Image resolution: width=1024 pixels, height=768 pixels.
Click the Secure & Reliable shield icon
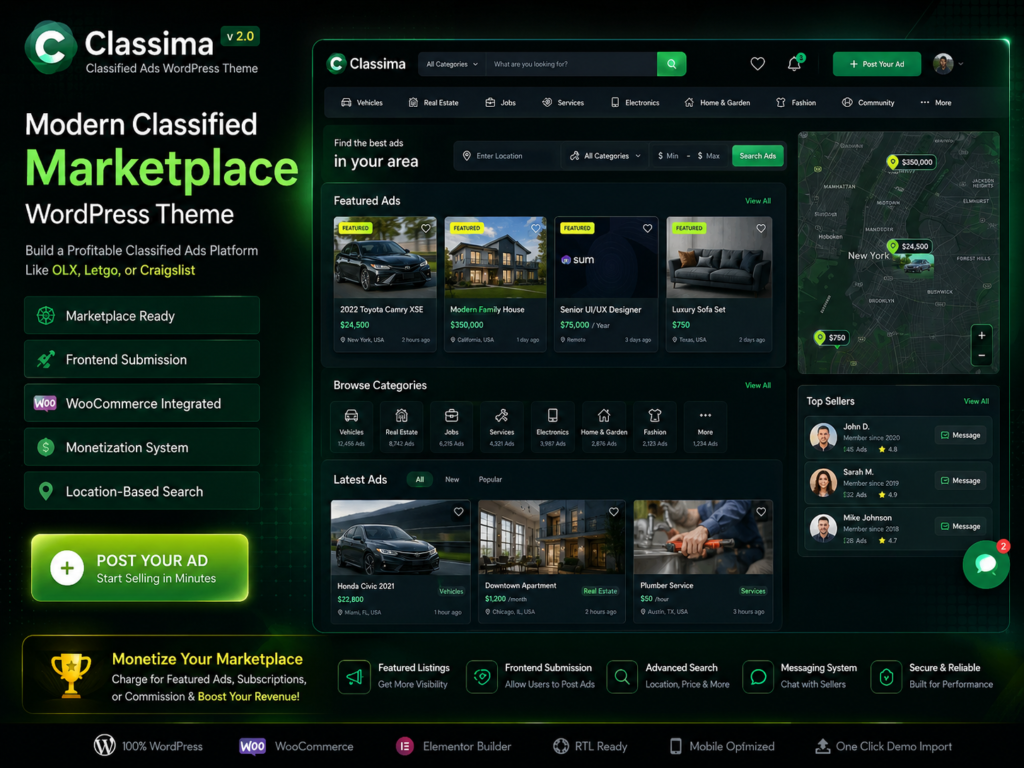886,677
